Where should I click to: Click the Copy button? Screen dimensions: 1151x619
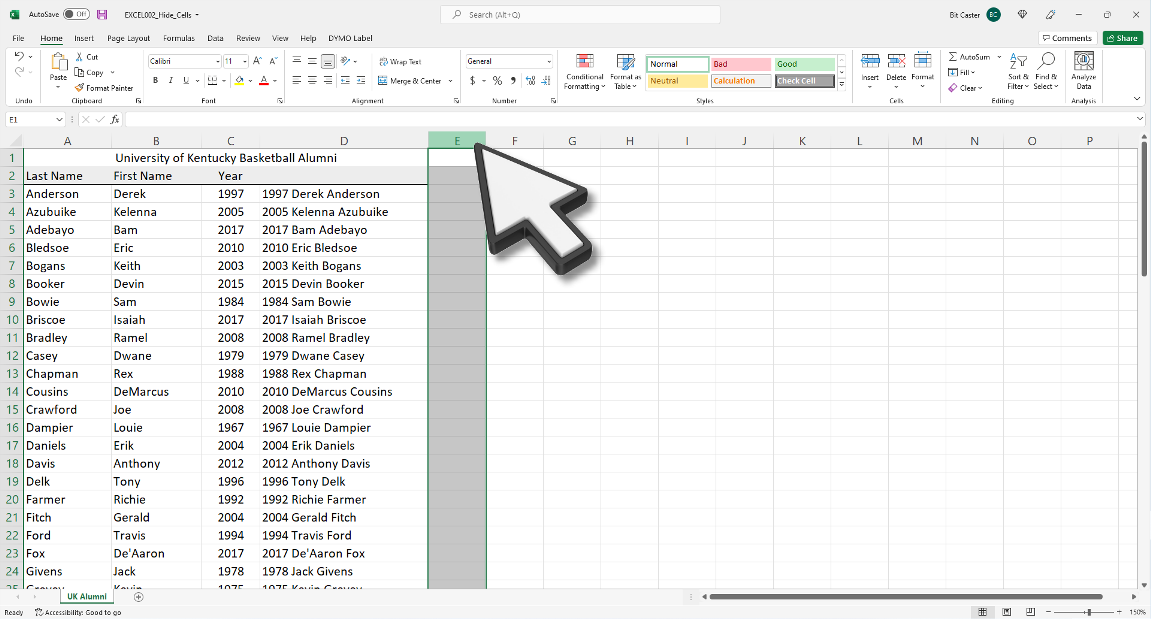click(x=89, y=73)
